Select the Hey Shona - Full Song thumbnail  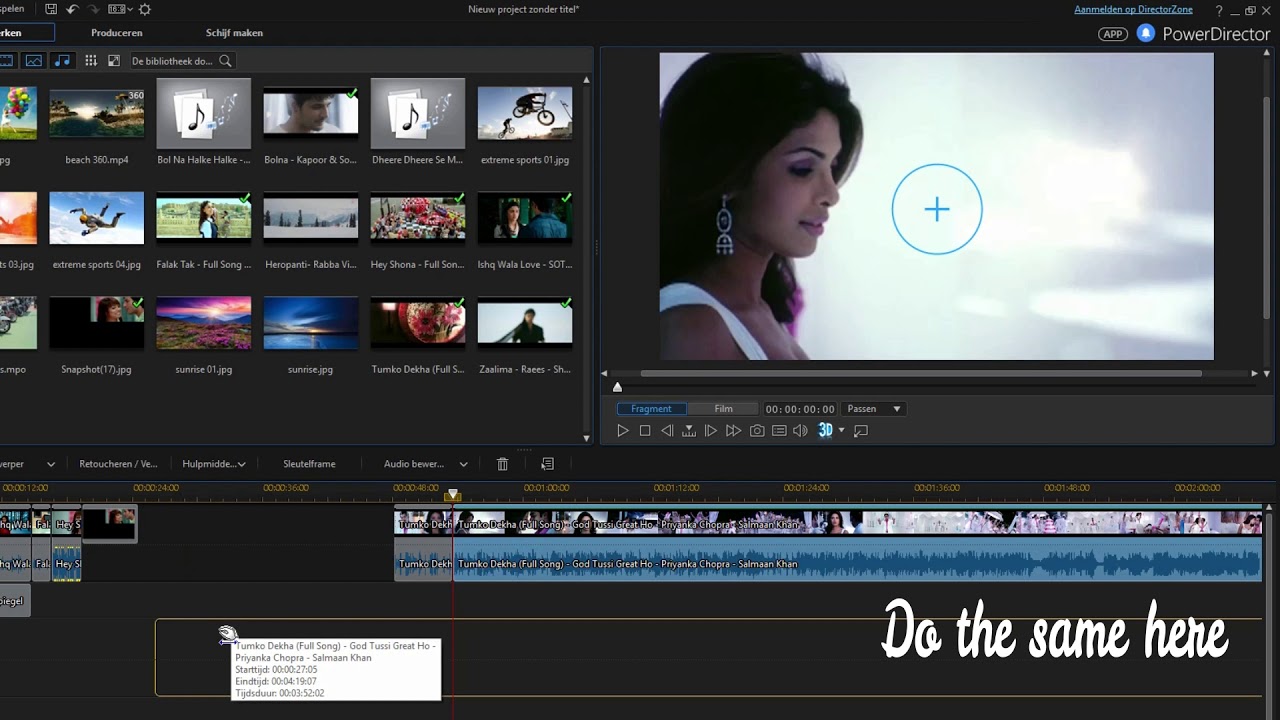click(418, 218)
